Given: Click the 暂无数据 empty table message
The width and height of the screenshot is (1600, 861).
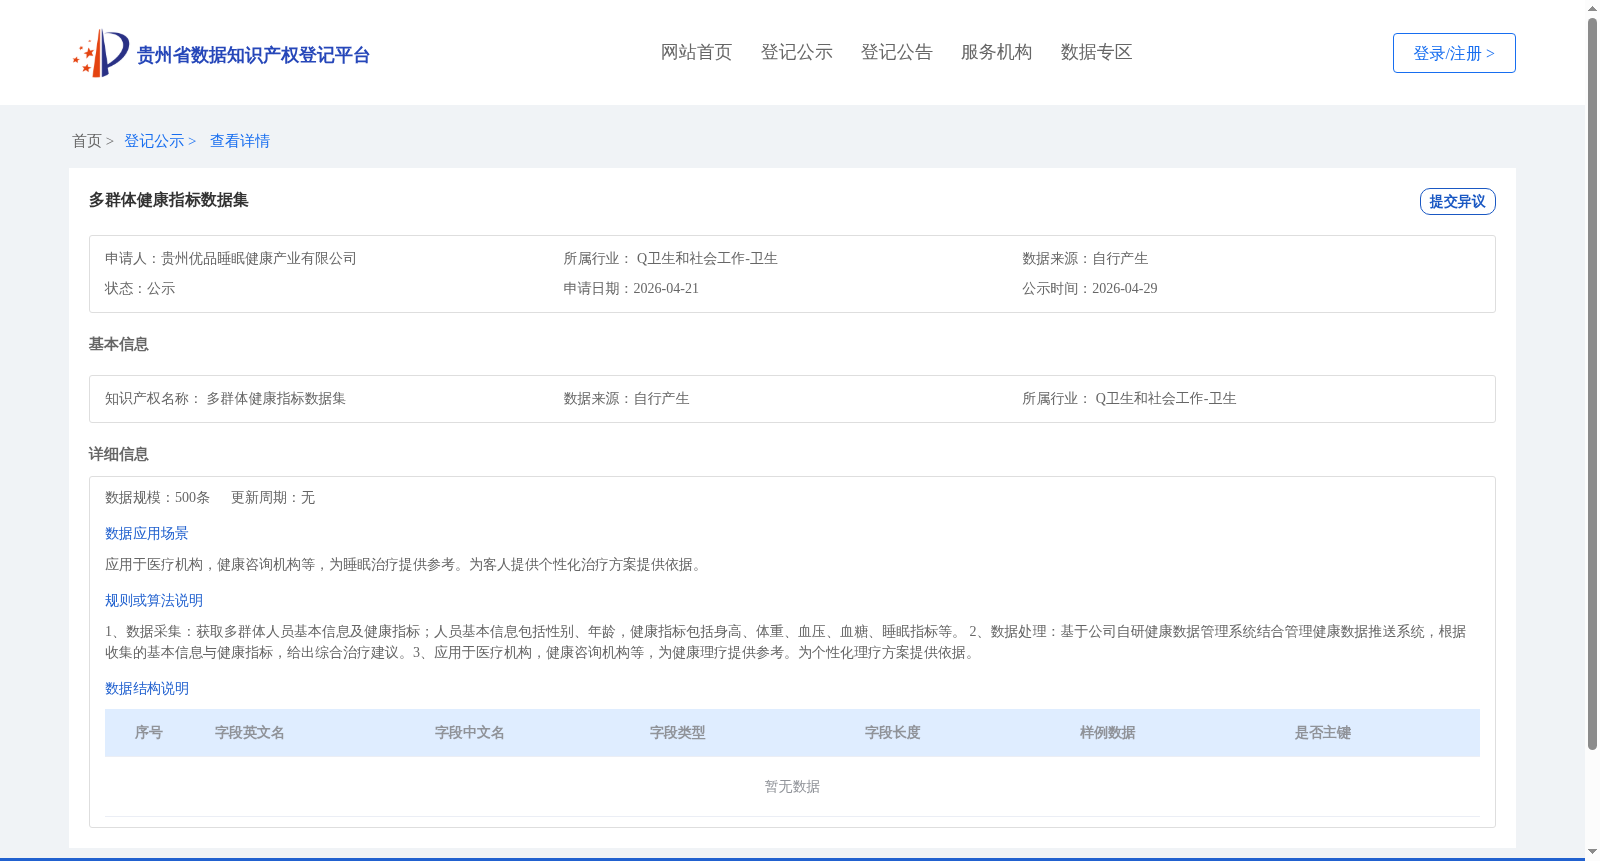Looking at the screenshot, I should (792, 786).
